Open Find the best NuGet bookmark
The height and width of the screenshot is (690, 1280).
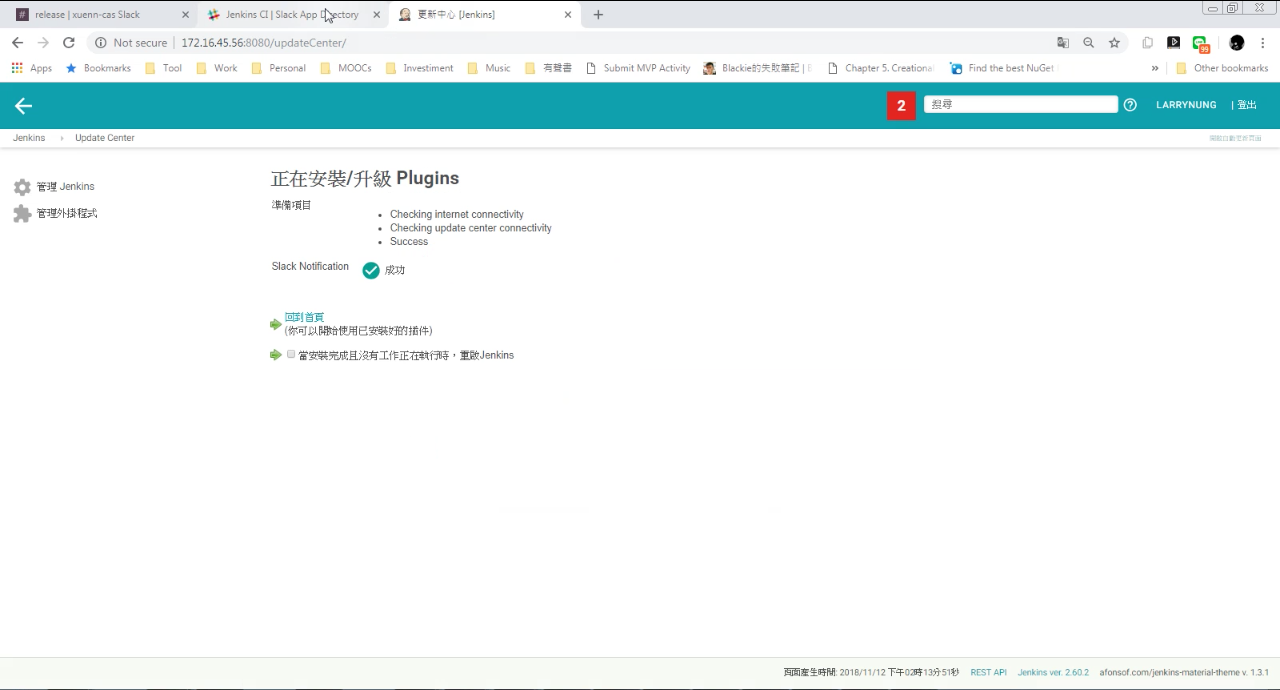click(1002, 68)
